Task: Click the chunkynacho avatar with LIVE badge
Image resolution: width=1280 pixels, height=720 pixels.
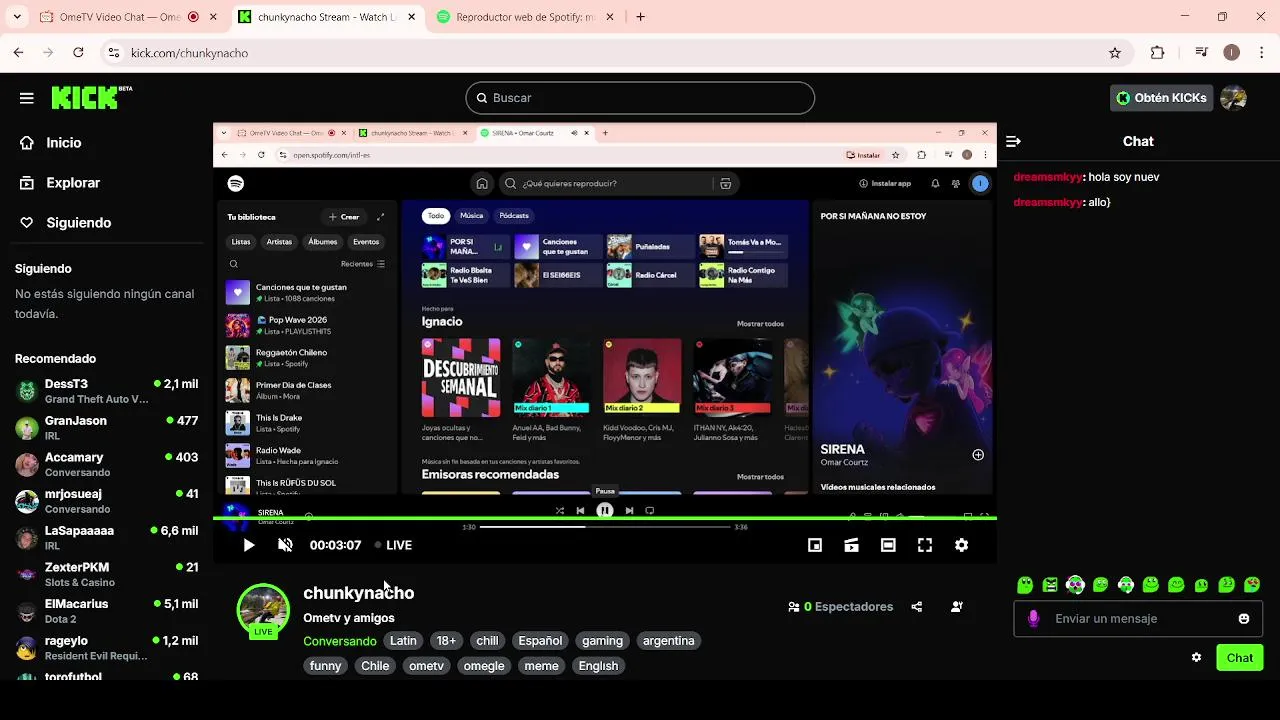Action: [263, 610]
